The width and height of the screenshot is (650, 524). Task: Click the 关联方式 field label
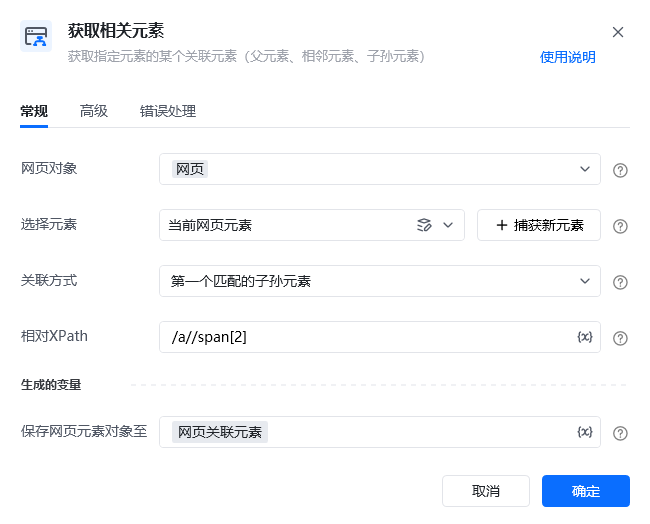pyautogui.click(x=49, y=280)
